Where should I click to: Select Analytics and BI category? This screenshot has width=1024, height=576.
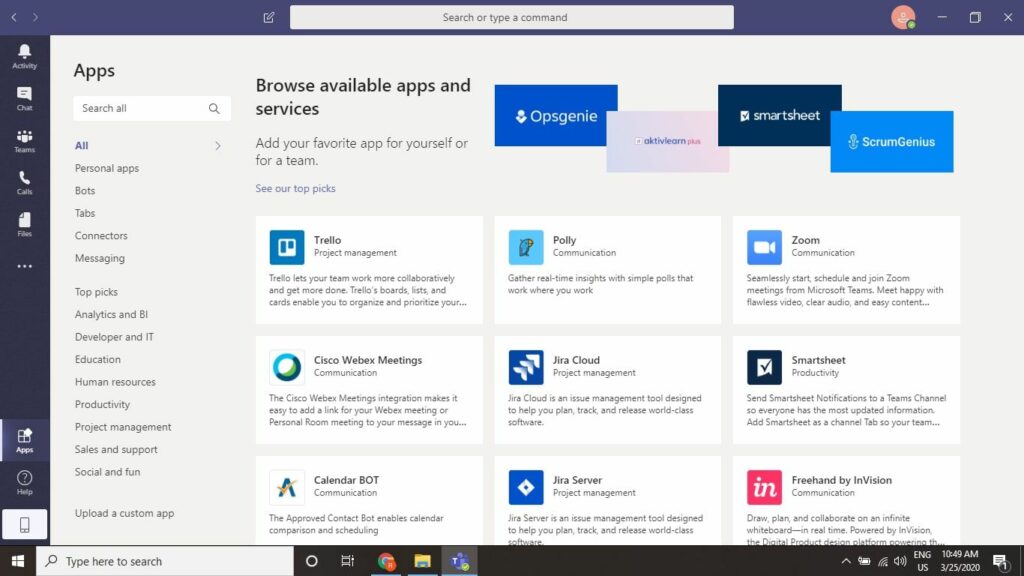click(111, 314)
